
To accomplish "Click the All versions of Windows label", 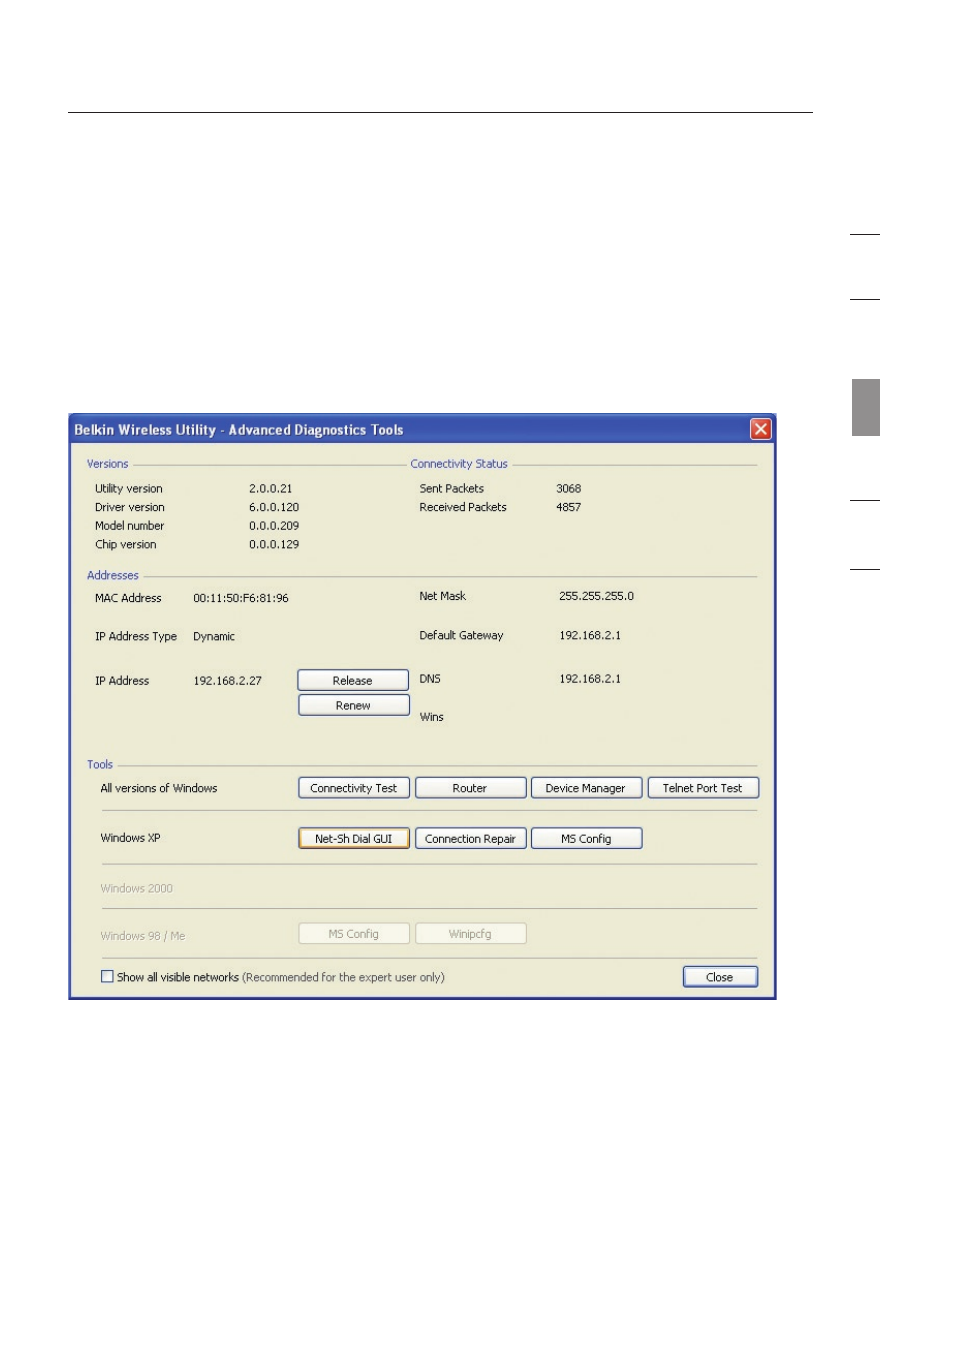I will [x=159, y=788].
